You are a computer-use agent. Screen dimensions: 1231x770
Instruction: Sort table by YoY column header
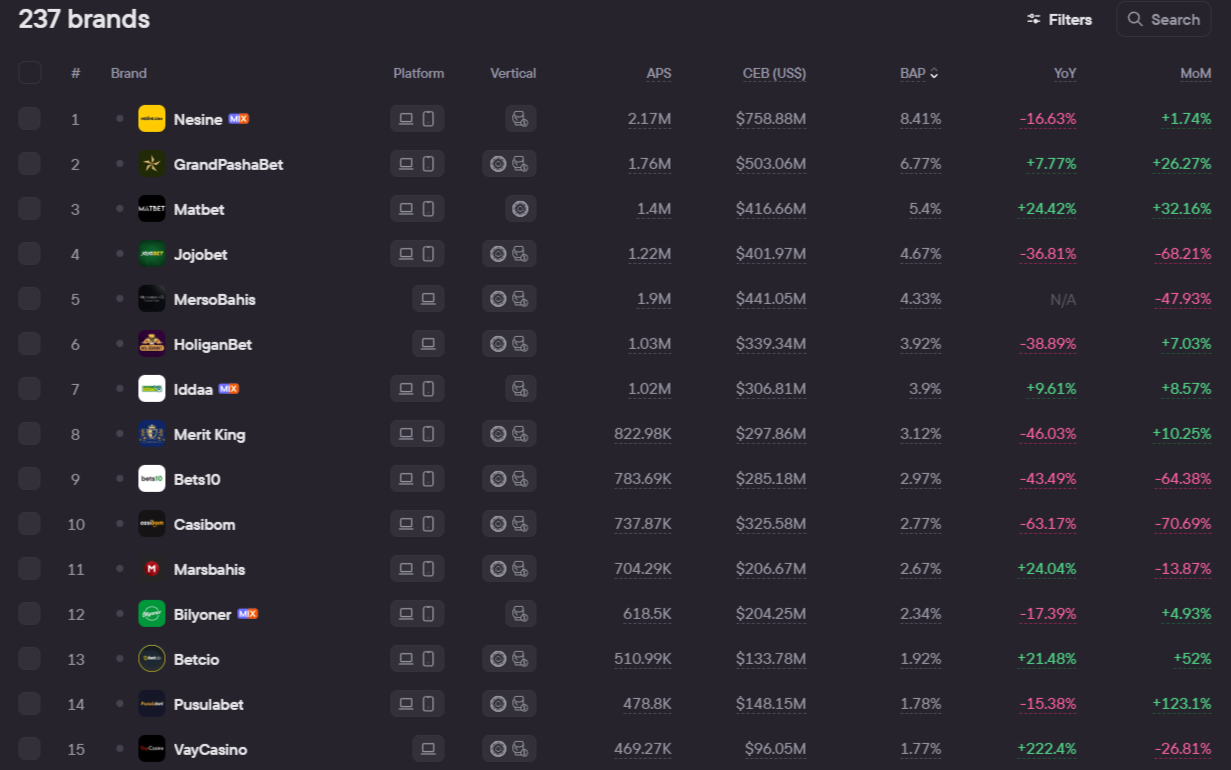(x=1065, y=73)
